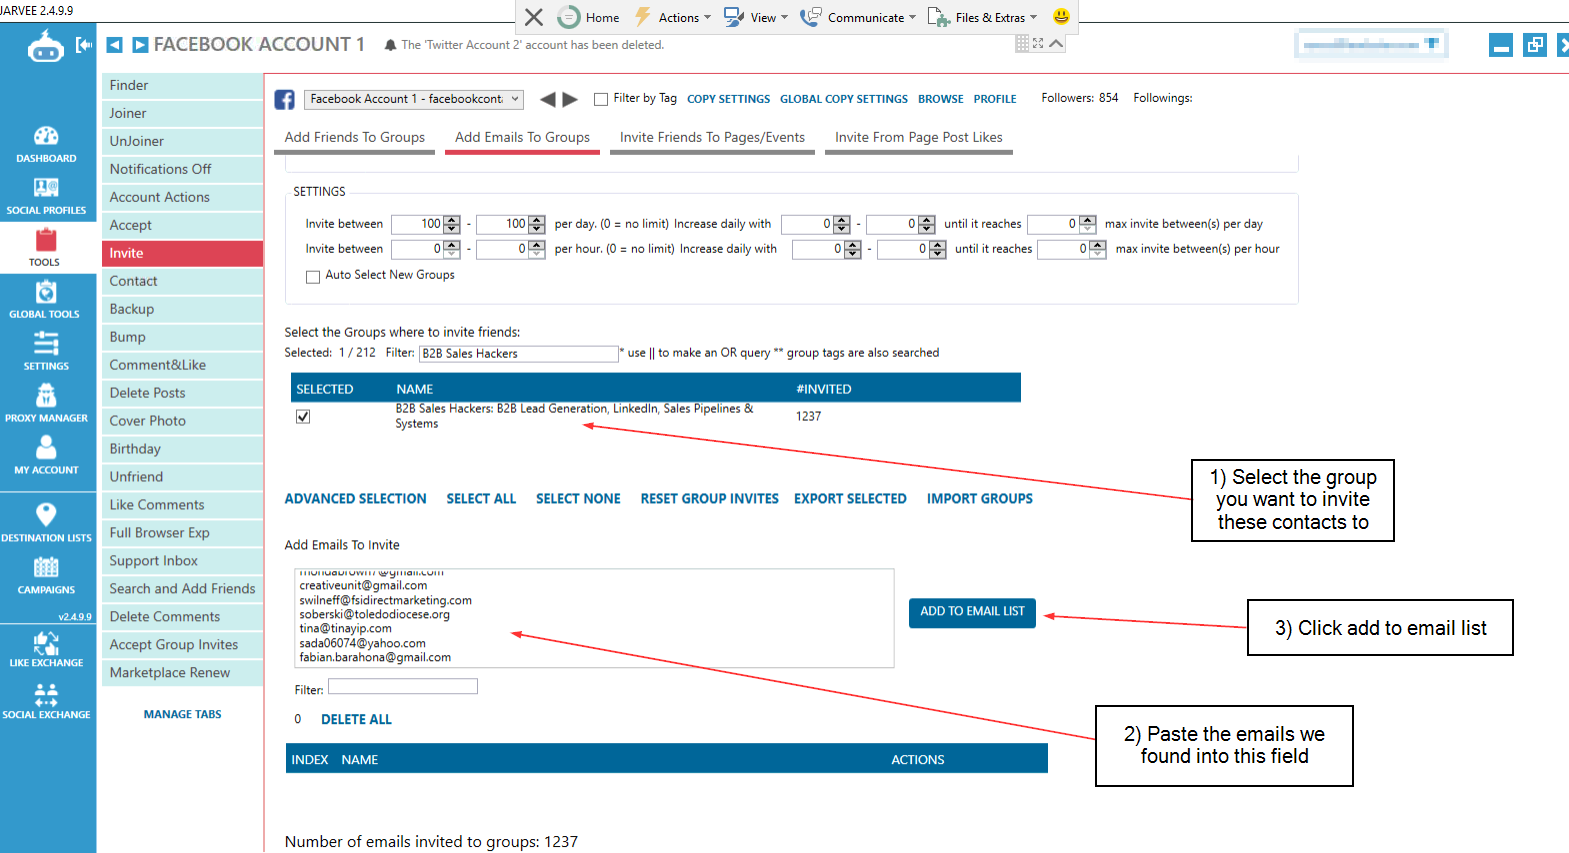Click DELETE ALL emails link
The height and width of the screenshot is (853, 1569).
point(356,720)
